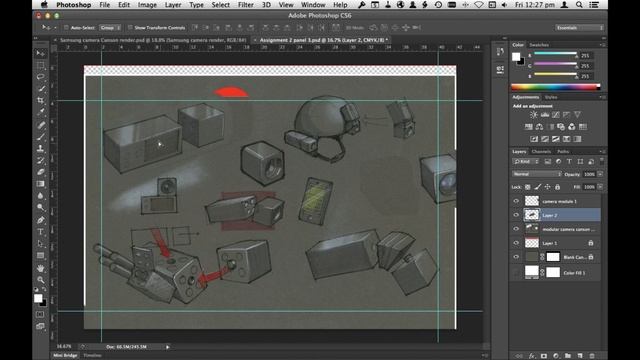This screenshot has height=360, width=640.
Task: Open the Image menu
Action: click(147, 5)
